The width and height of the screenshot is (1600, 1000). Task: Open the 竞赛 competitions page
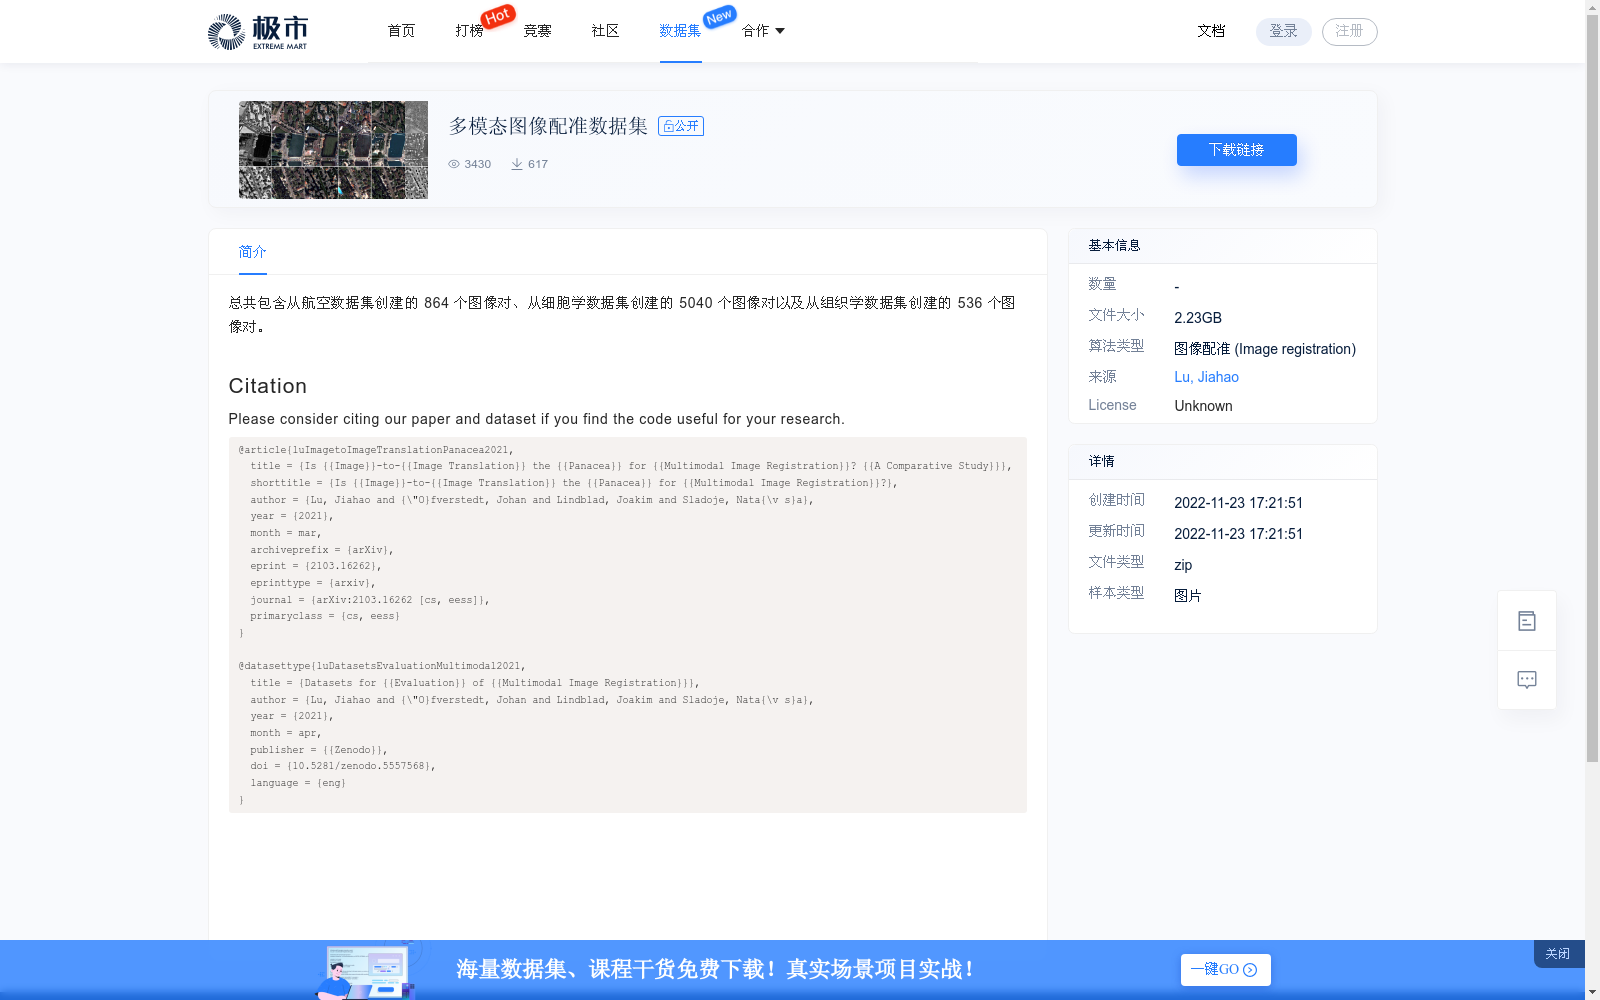pos(537,31)
